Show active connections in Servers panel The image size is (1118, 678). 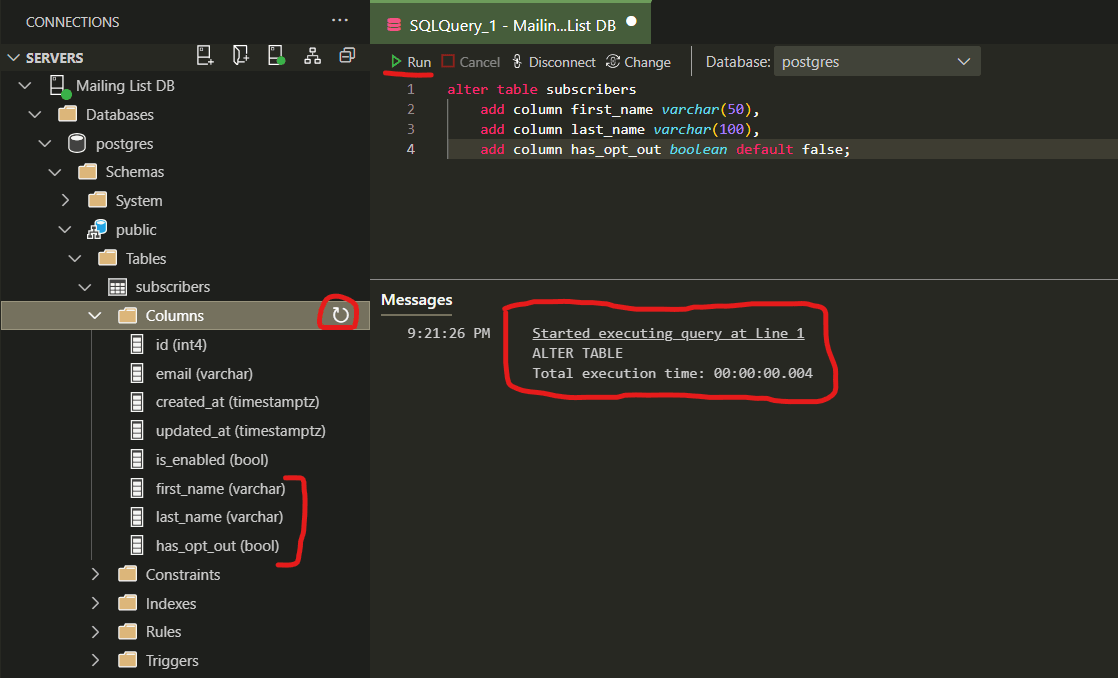point(275,57)
